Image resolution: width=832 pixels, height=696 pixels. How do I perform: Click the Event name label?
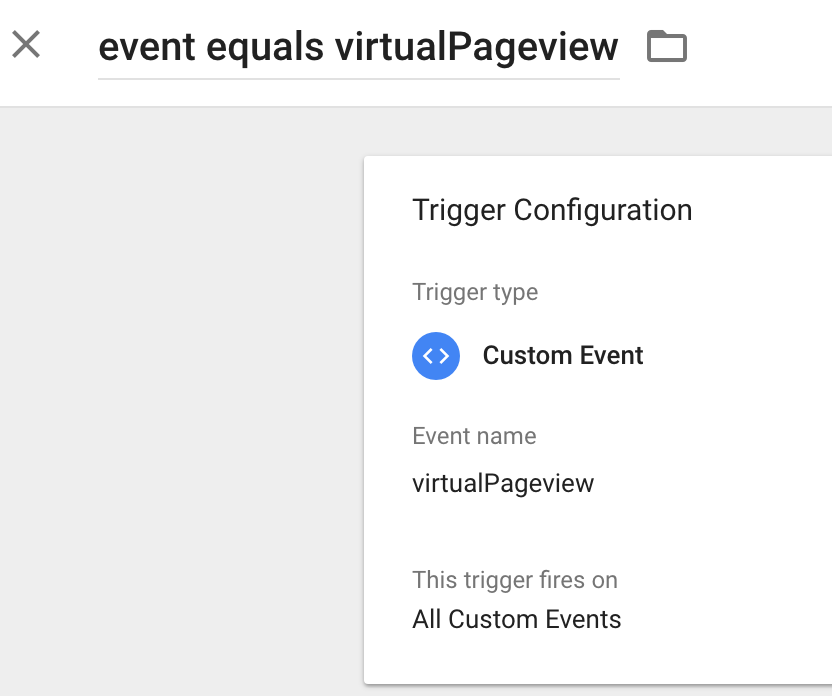[474, 436]
